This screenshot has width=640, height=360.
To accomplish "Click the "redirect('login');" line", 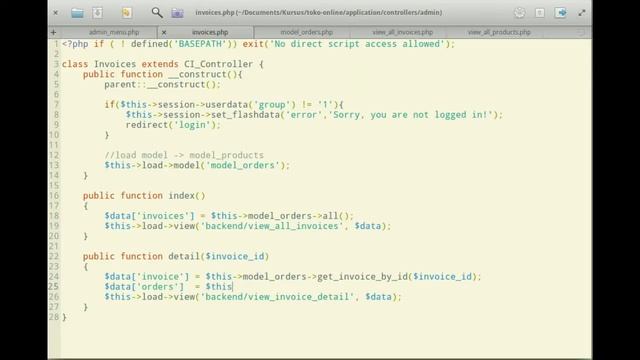I will pyautogui.click(x=173, y=125).
